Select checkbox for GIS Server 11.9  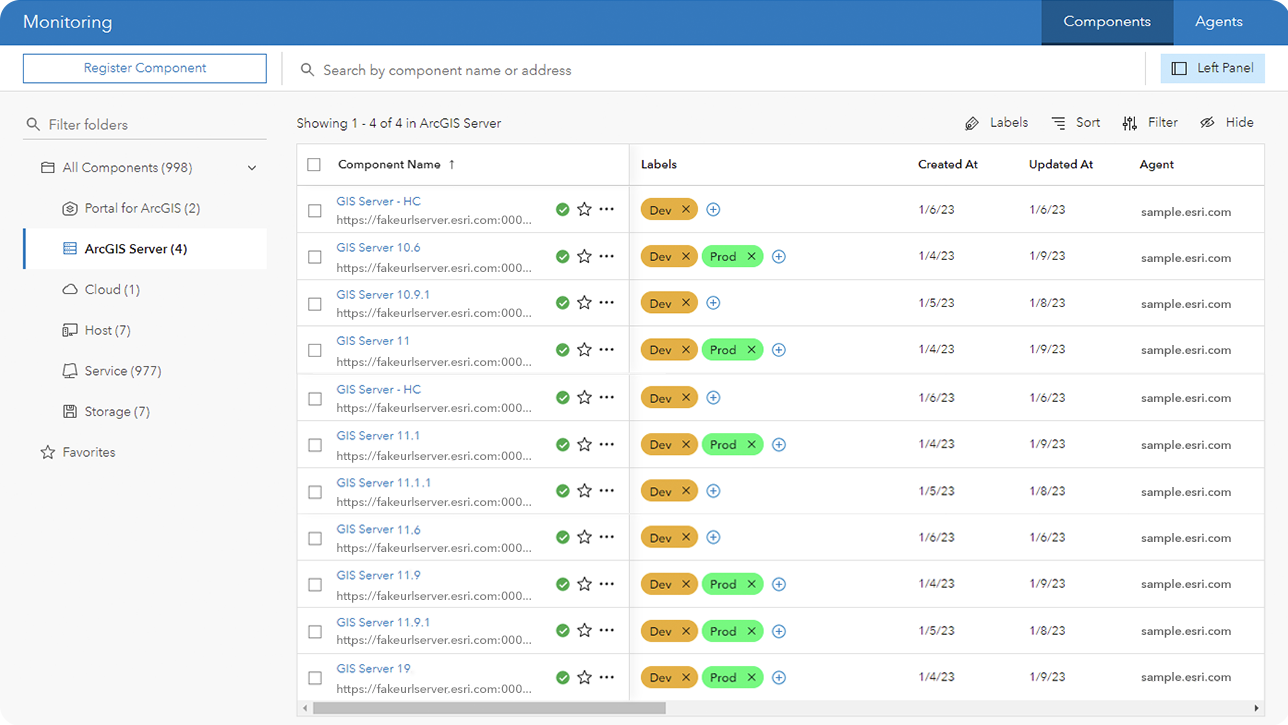(x=315, y=585)
